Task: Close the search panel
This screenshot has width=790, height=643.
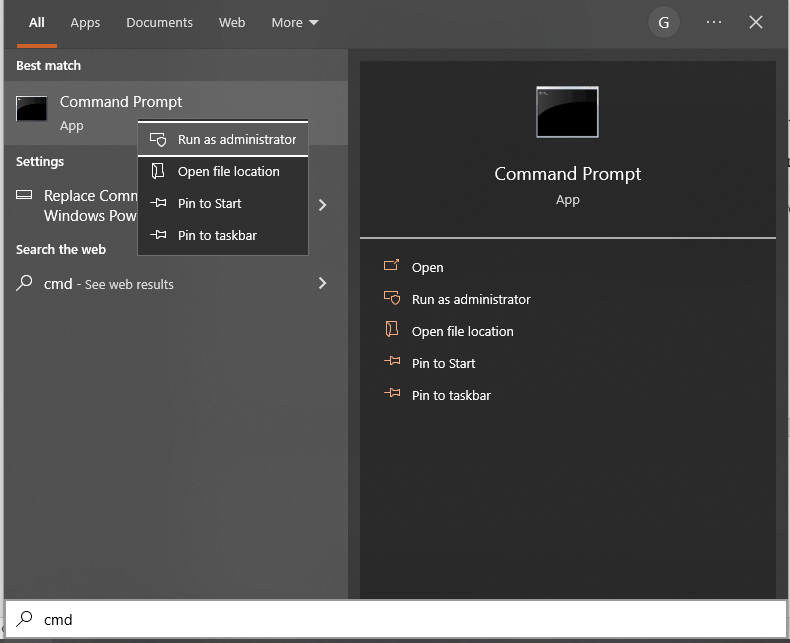Action: 755,22
